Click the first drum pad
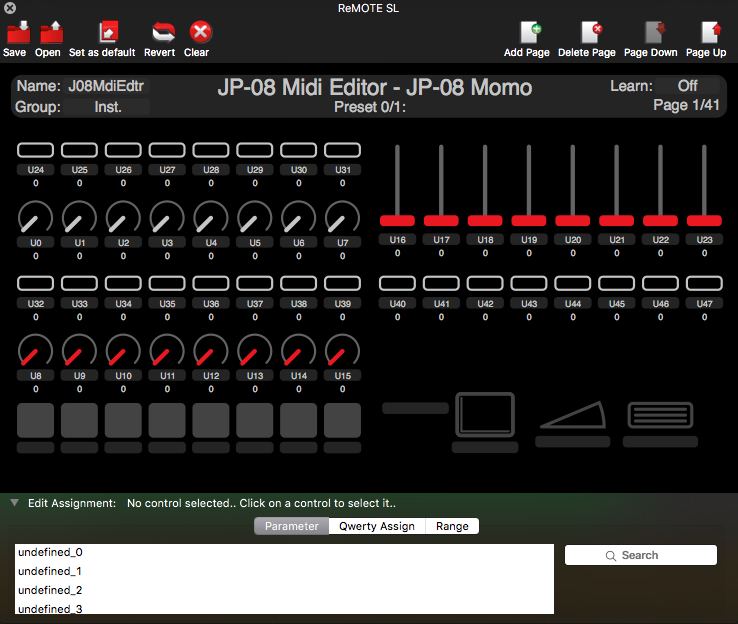Viewport: 738px width, 624px height. (x=35, y=420)
